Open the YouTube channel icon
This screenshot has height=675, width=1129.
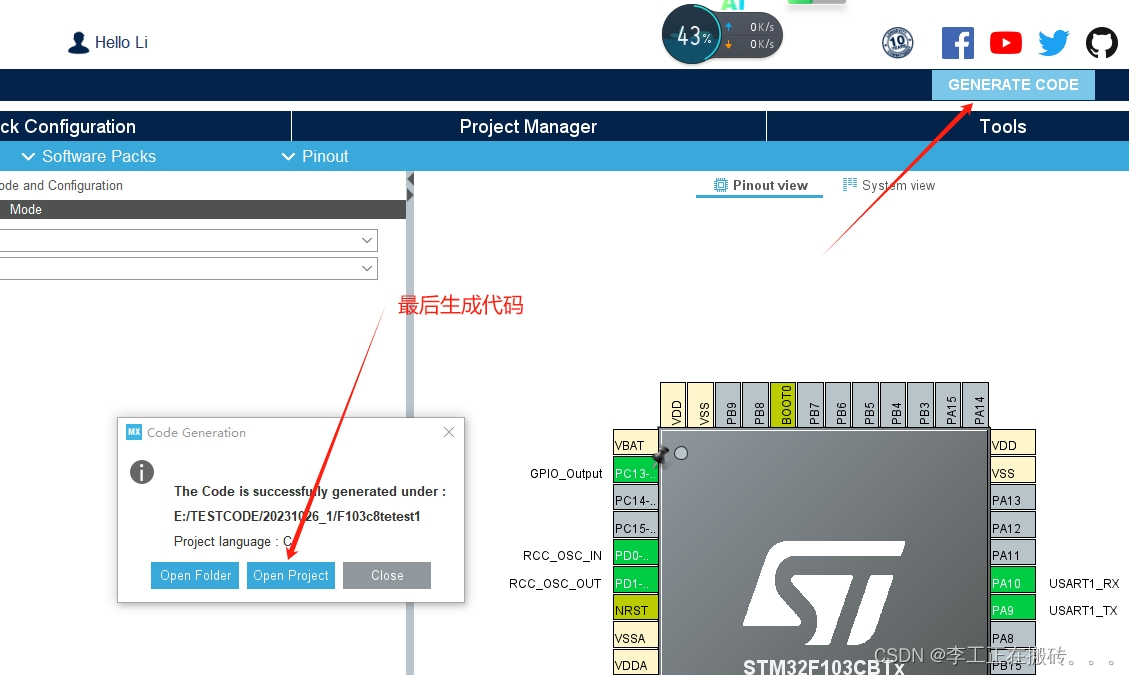[x=1005, y=42]
